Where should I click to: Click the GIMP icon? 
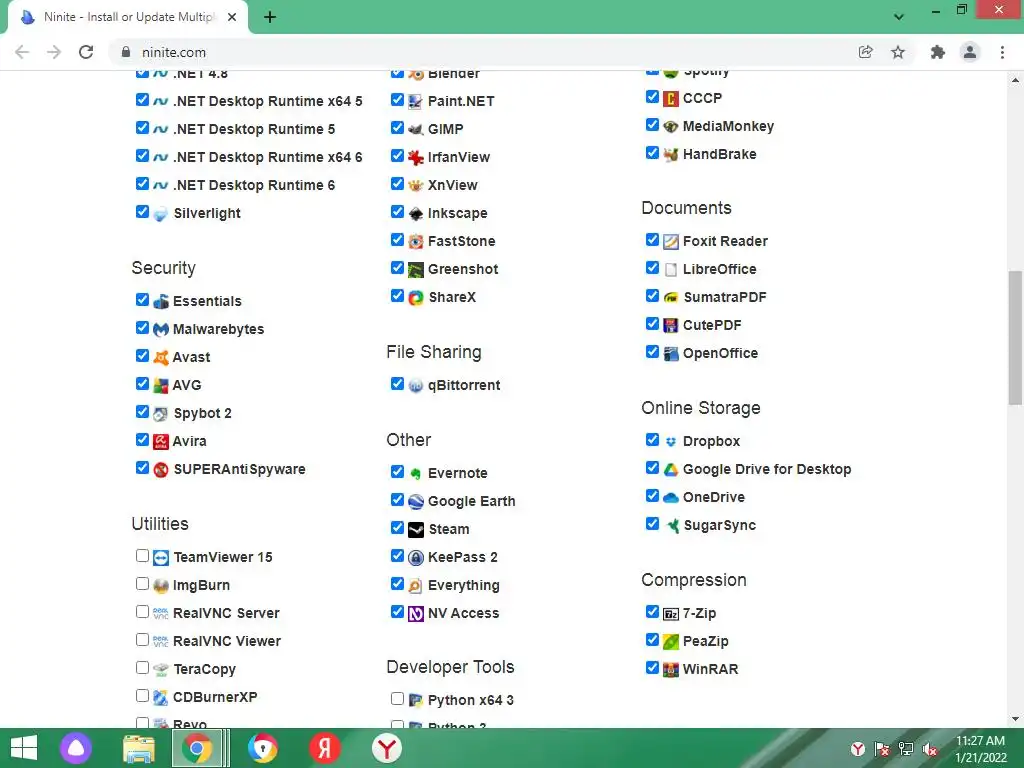tap(416, 130)
